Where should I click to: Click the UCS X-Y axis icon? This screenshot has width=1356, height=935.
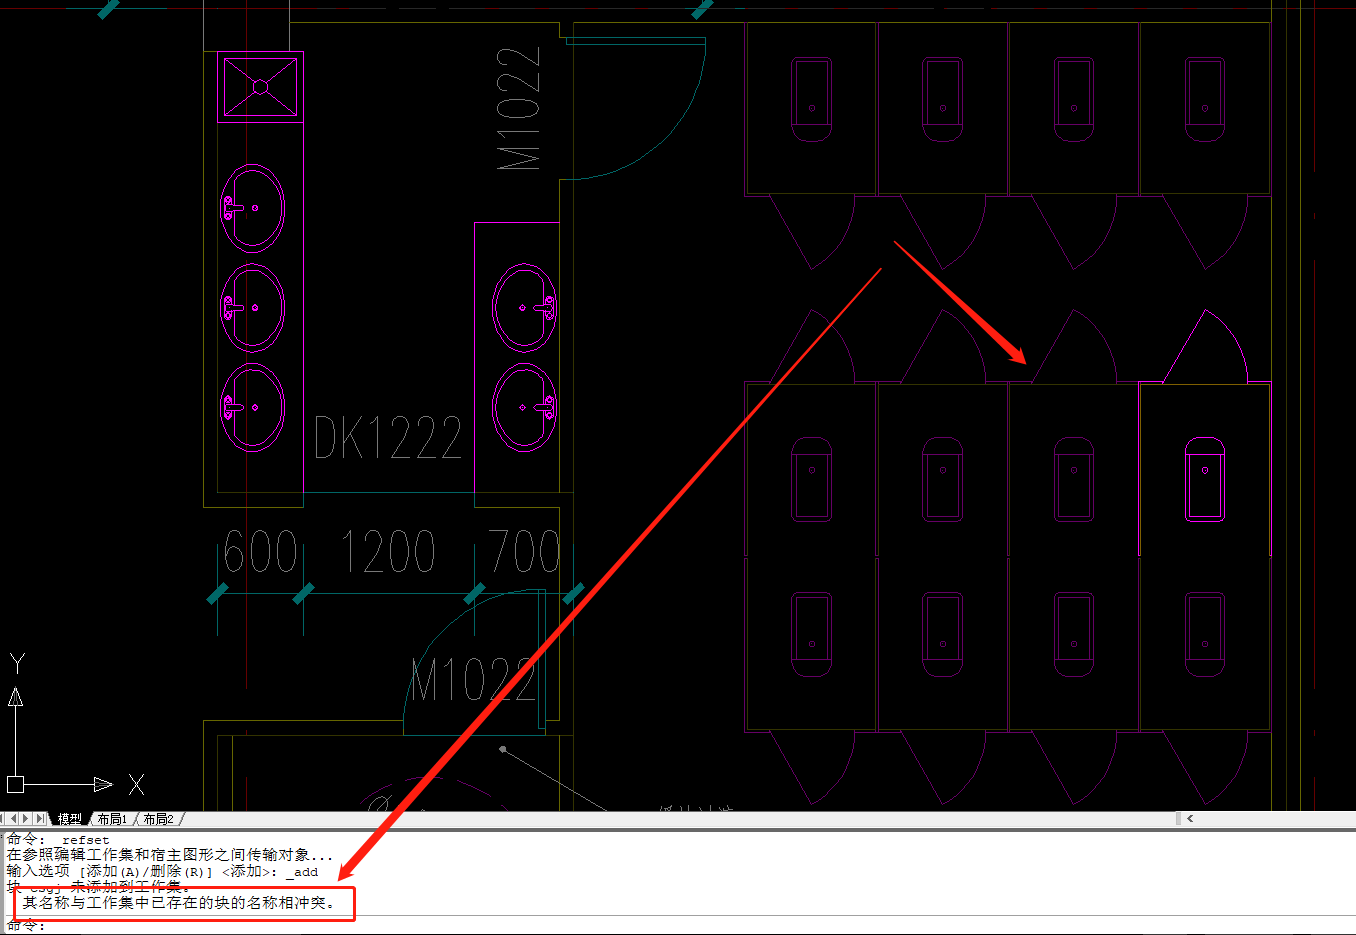click(x=76, y=724)
